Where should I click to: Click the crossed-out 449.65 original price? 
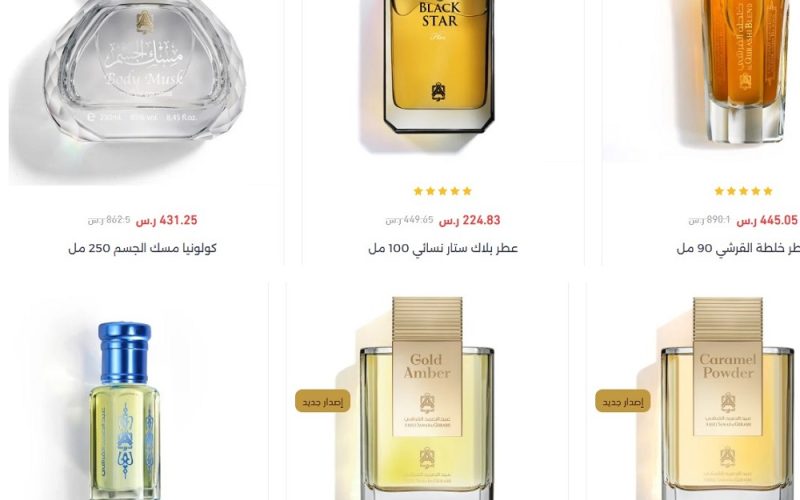[x=409, y=220]
